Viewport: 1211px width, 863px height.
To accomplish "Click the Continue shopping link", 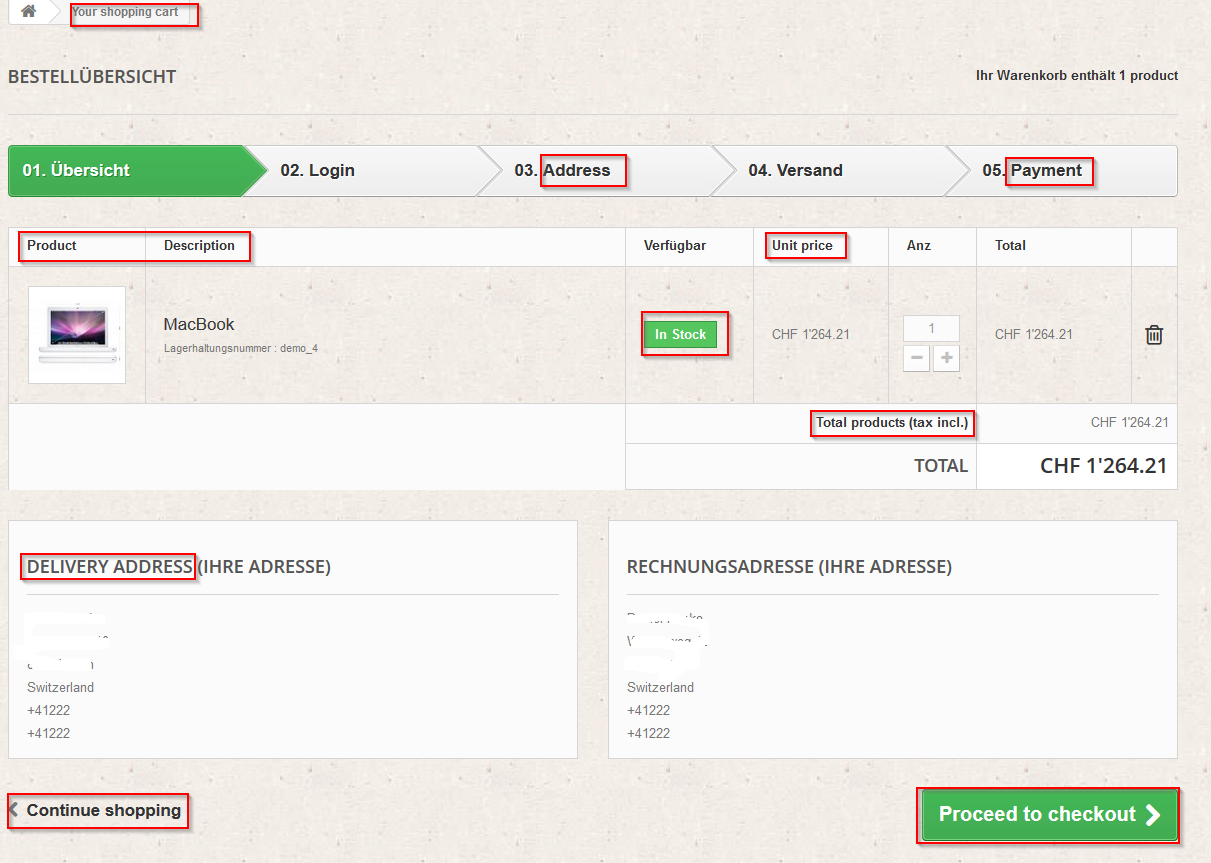I will [x=98, y=810].
